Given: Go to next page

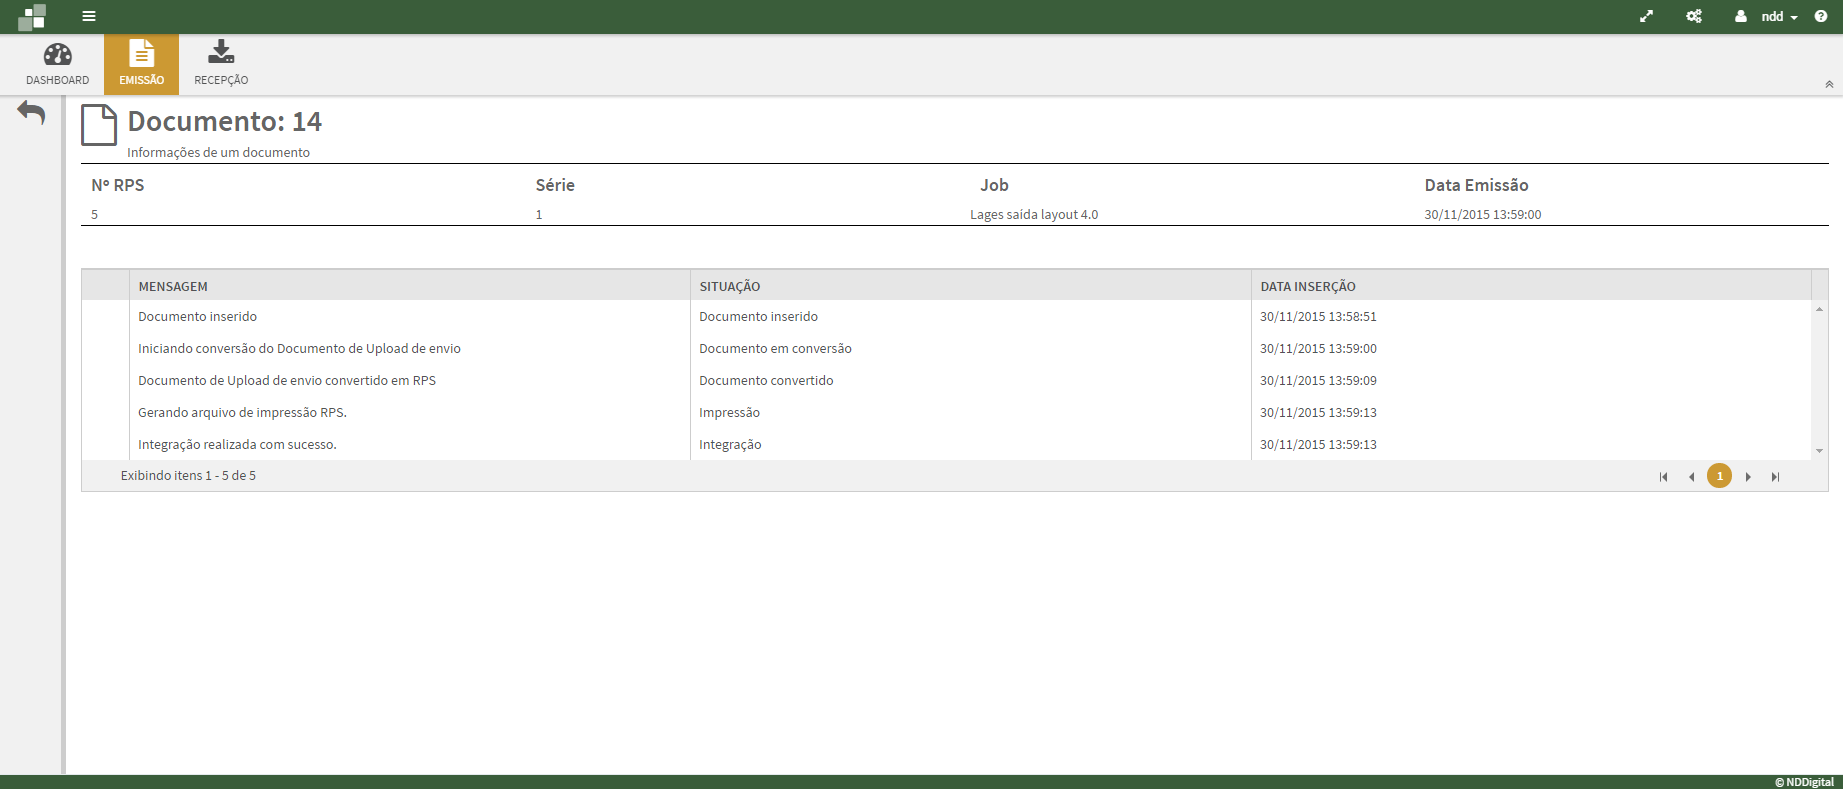Looking at the screenshot, I should [x=1748, y=477].
